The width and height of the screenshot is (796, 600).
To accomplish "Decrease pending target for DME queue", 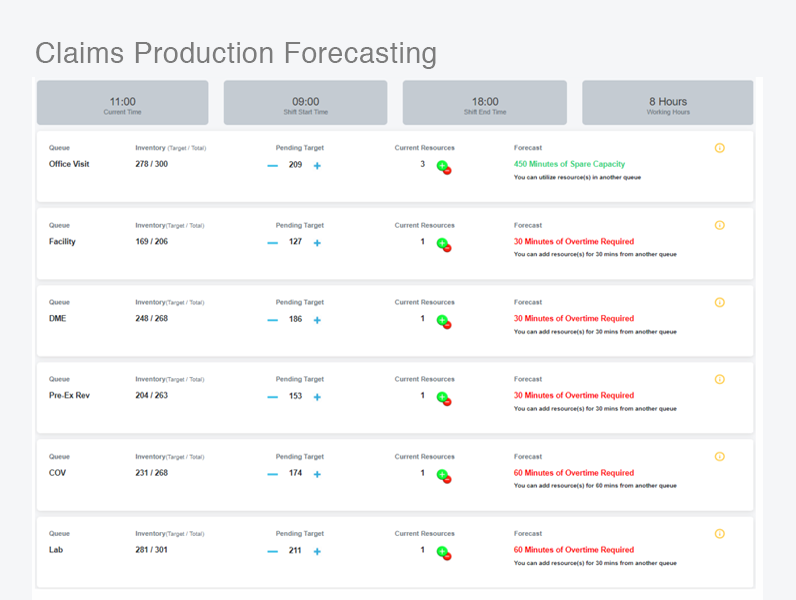I will click(273, 320).
